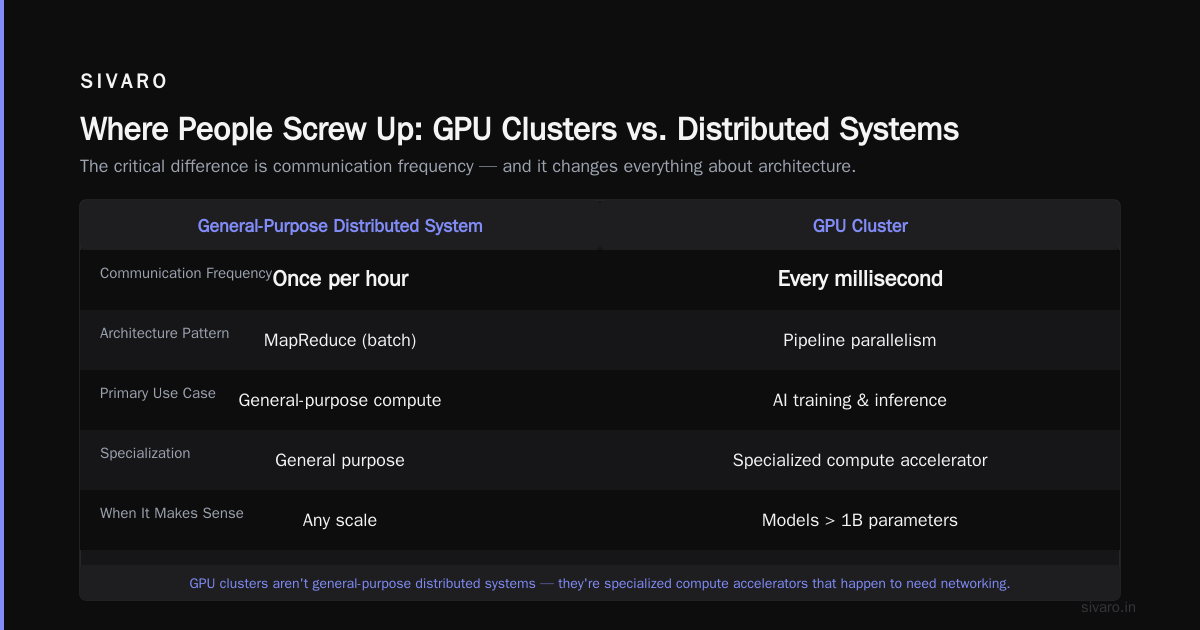Click the Specialization row label
The height and width of the screenshot is (630, 1200).
[x=145, y=453]
